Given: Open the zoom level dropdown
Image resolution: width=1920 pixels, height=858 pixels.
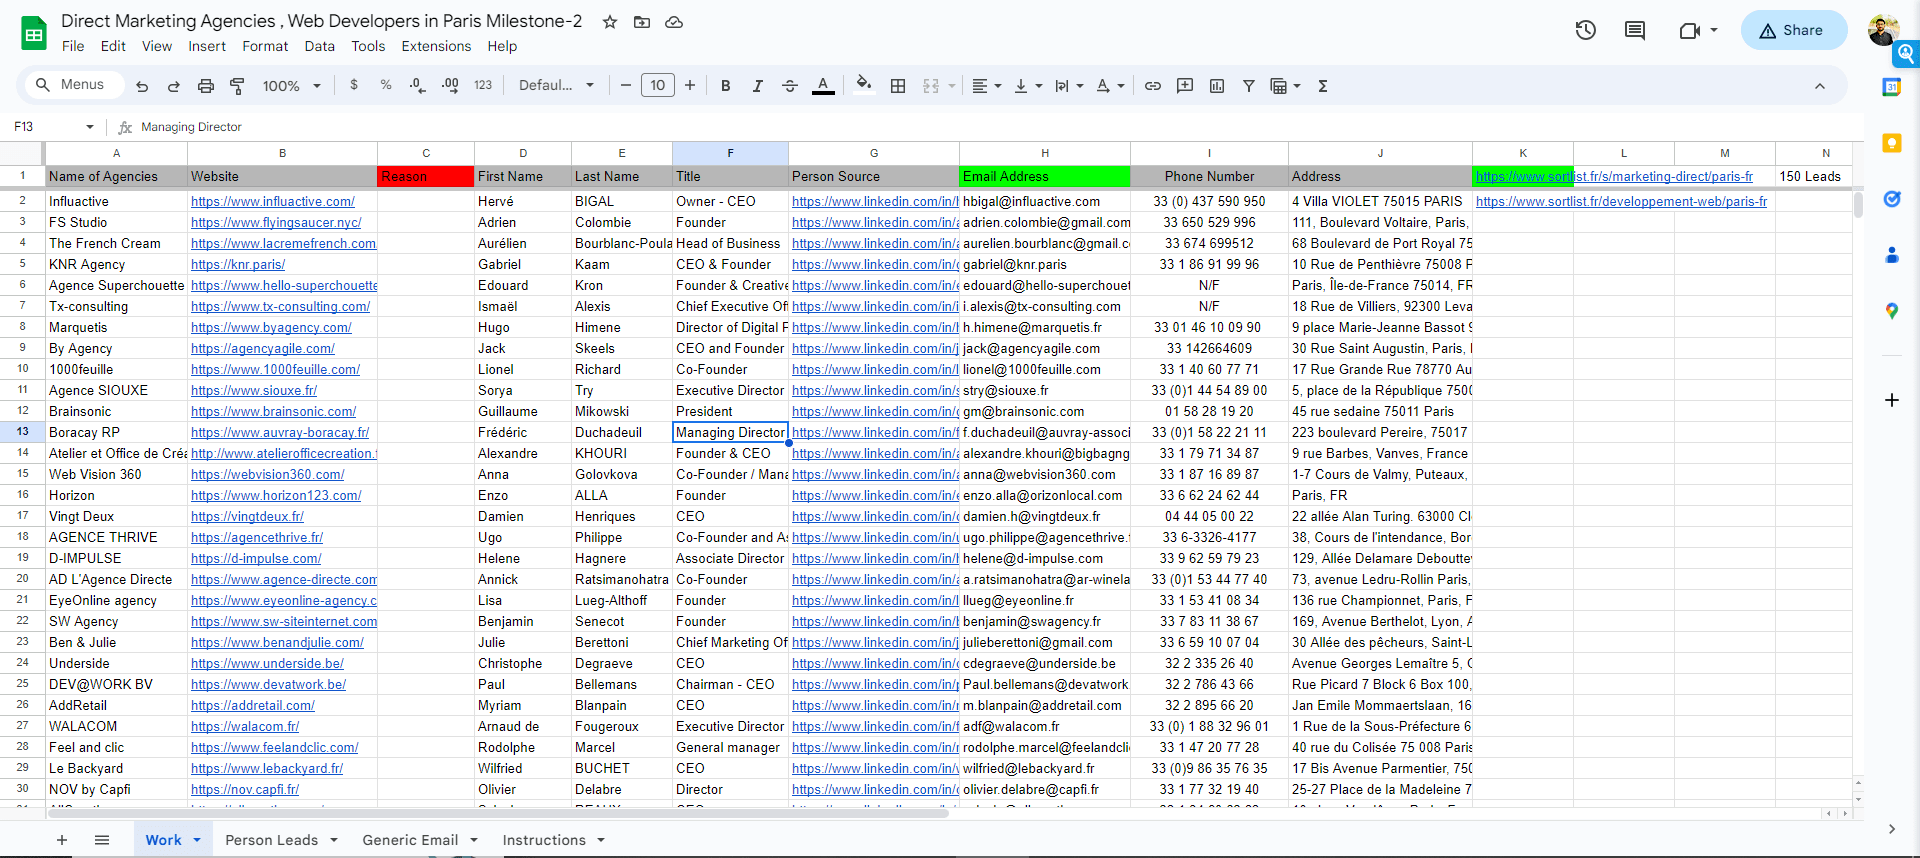Looking at the screenshot, I should 291,86.
